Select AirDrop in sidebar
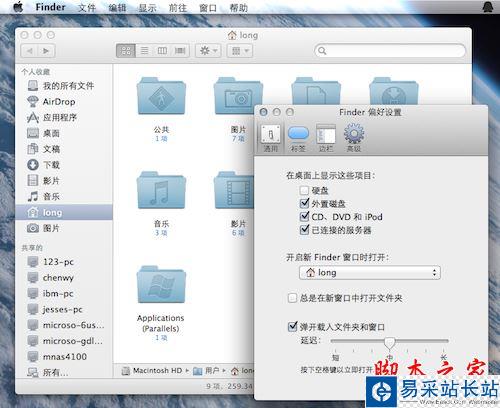Image resolution: width=500 pixels, height=408 pixels. click(x=64, y=101)
